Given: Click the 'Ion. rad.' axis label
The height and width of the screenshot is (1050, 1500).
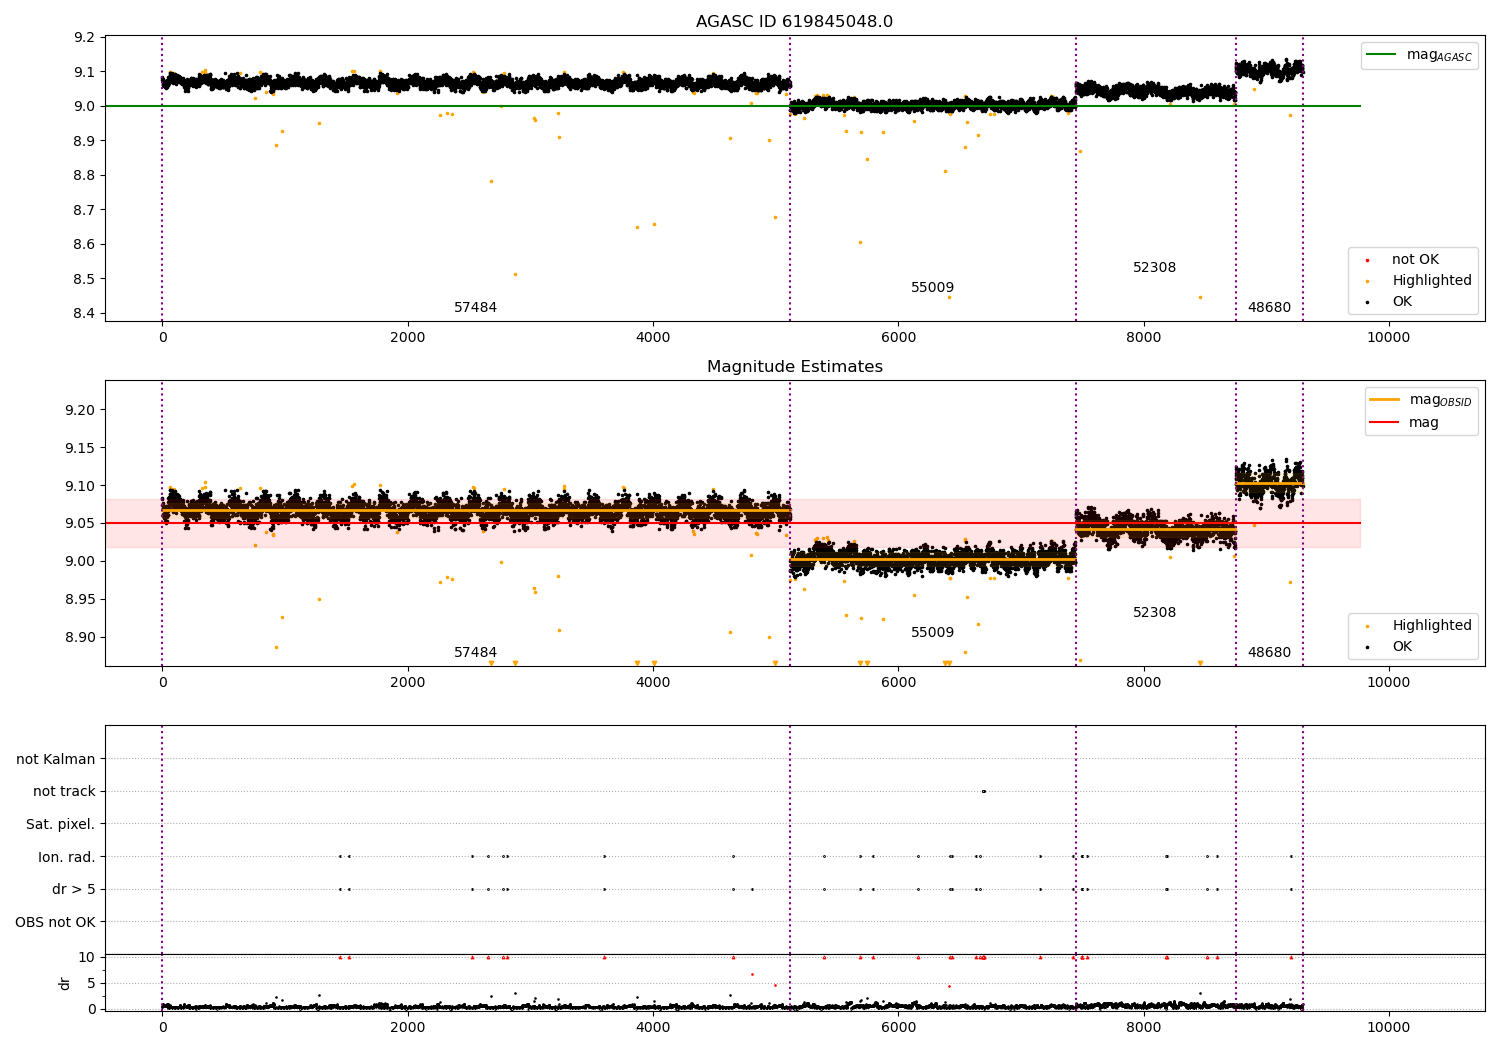Looking at the screenshot, I should point(67,857).
